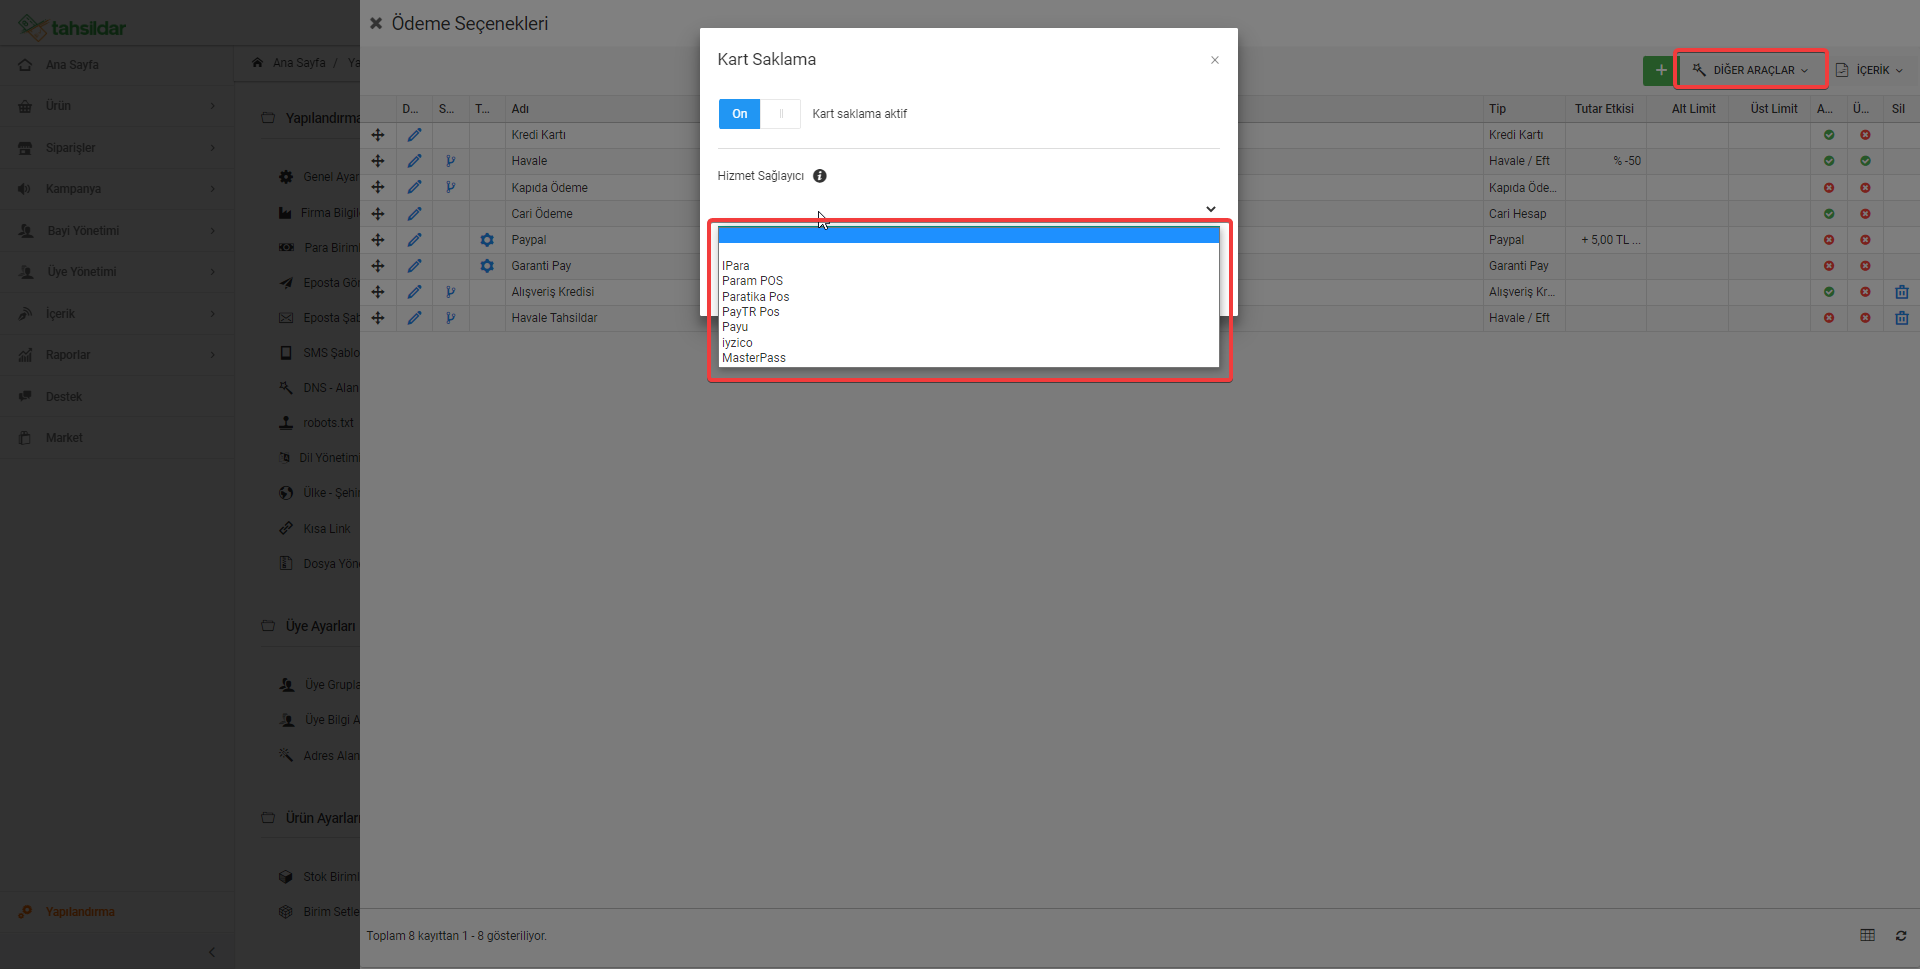1920x969 pixels.
Task: Open Destek in the sidebar
Action: pos(117,397)
